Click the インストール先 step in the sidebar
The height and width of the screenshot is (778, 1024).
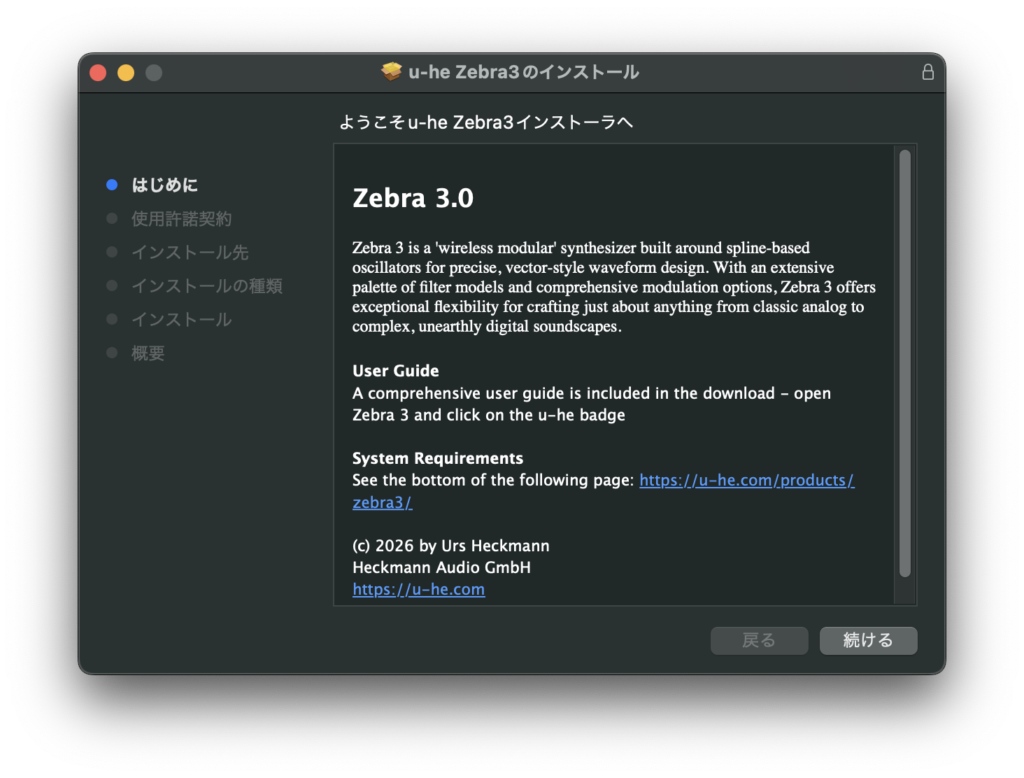(x=190, y=252)
